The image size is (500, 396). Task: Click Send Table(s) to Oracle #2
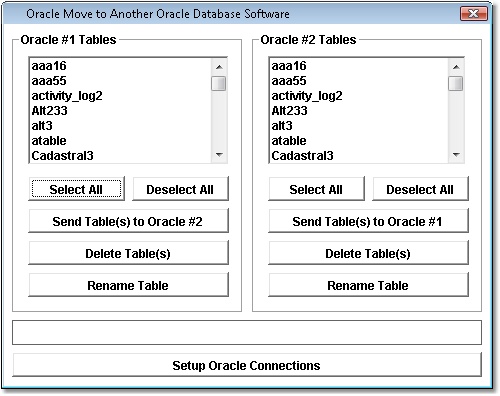(128, 221)
